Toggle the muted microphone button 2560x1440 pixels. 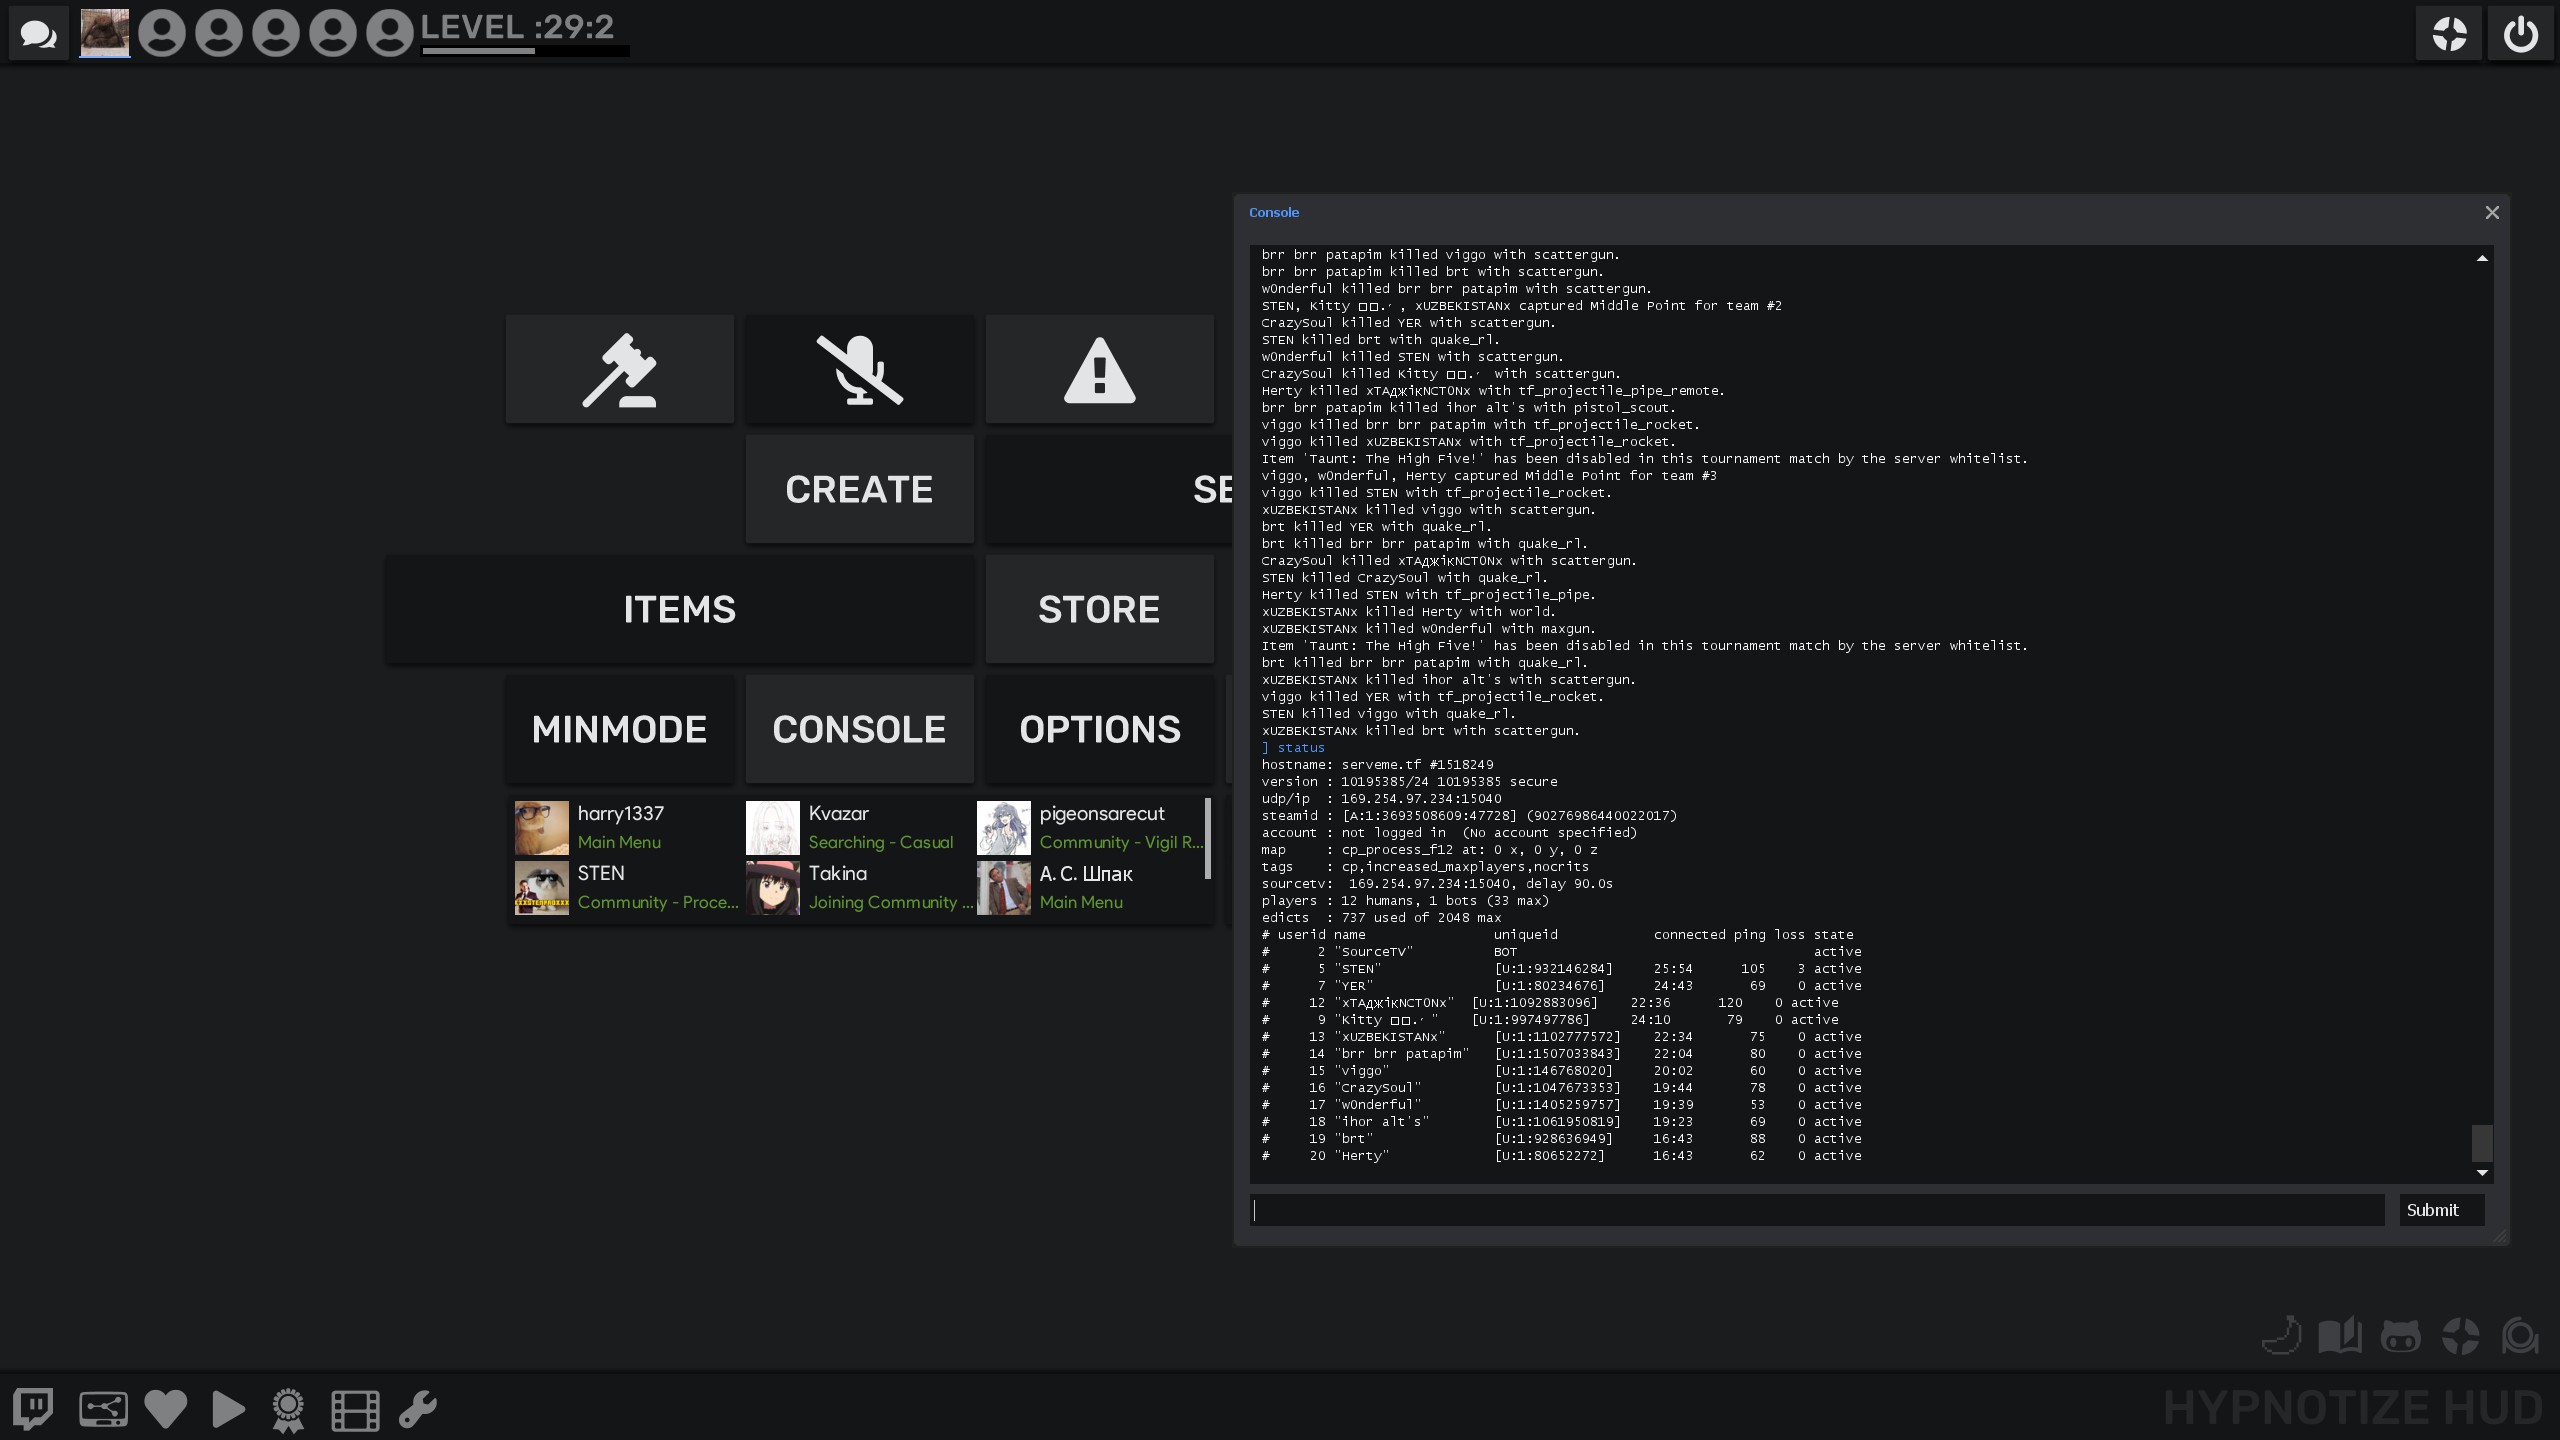[859, 370]
